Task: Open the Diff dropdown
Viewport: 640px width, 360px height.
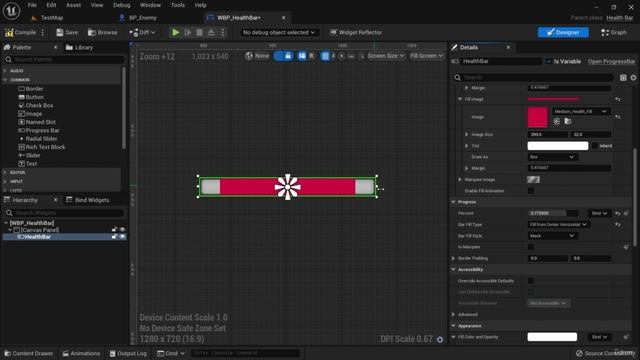Action: coord(142,32)
